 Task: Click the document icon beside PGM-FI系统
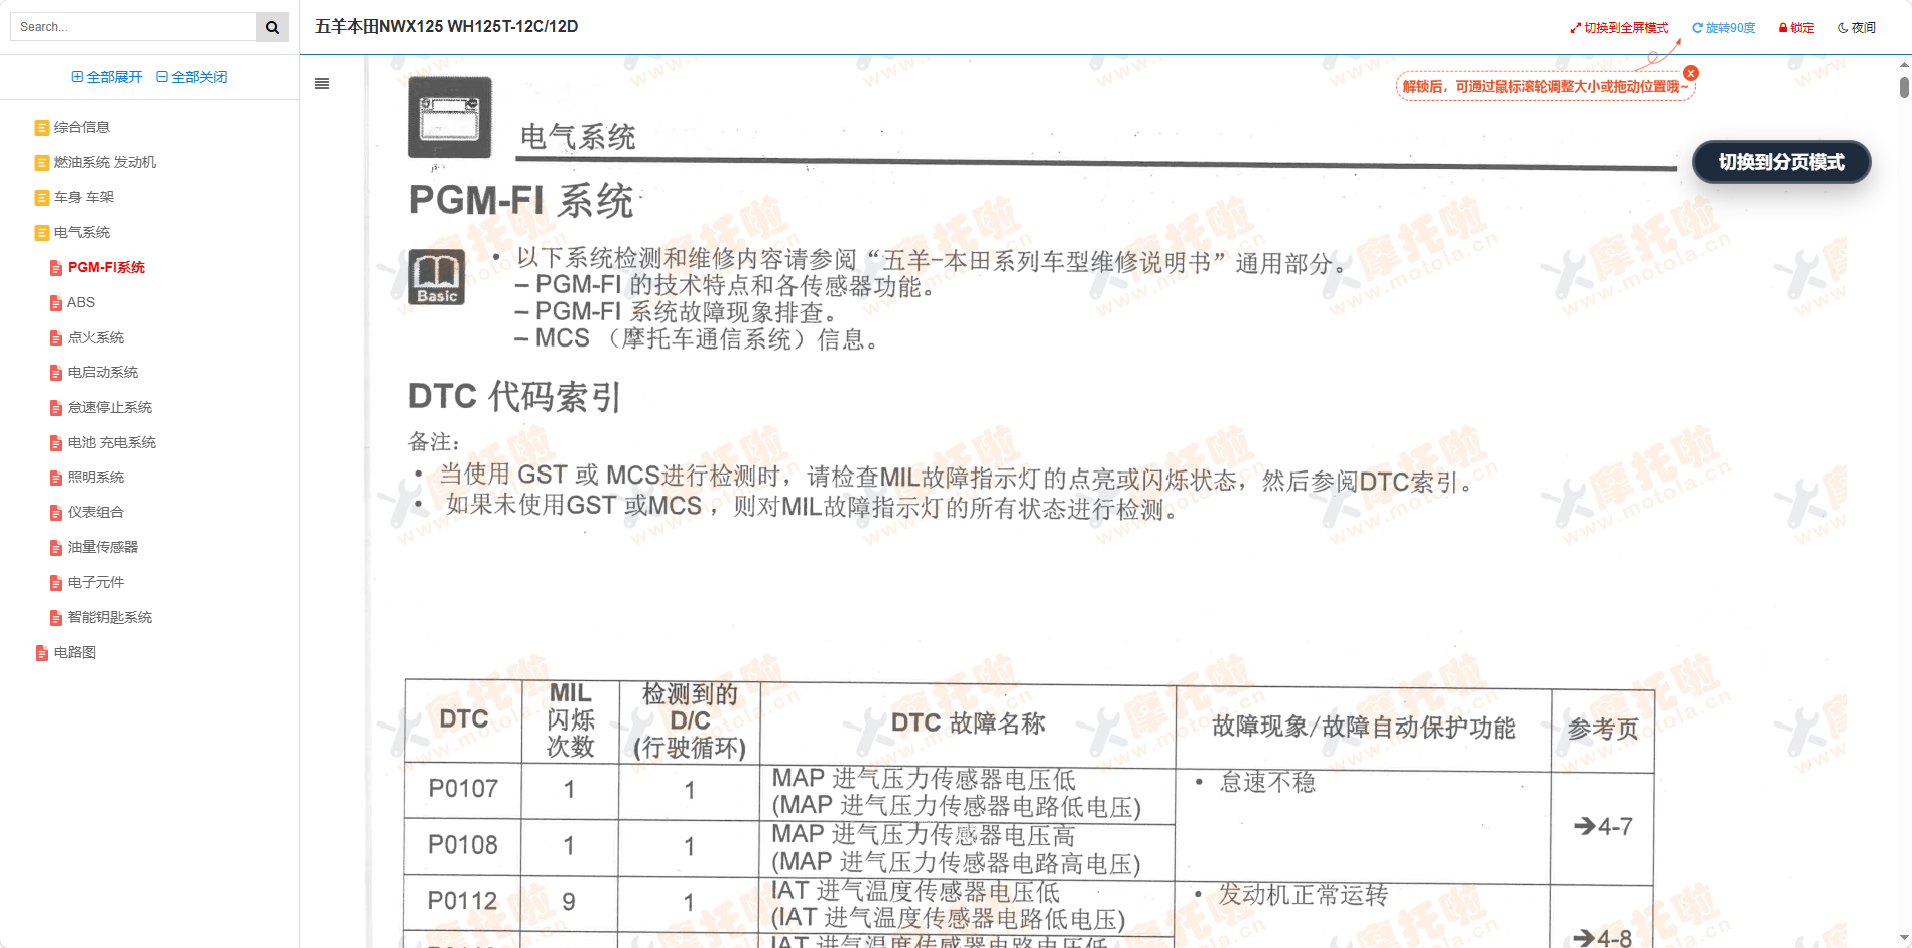(56, 268)
